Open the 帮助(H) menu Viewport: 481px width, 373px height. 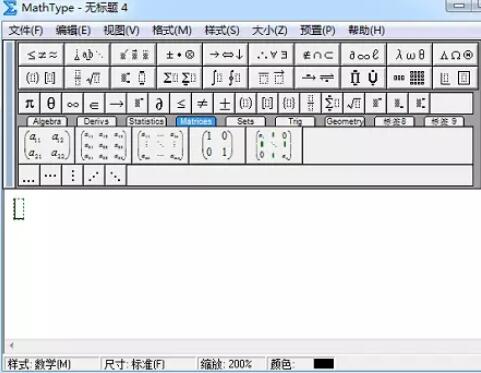366,31
